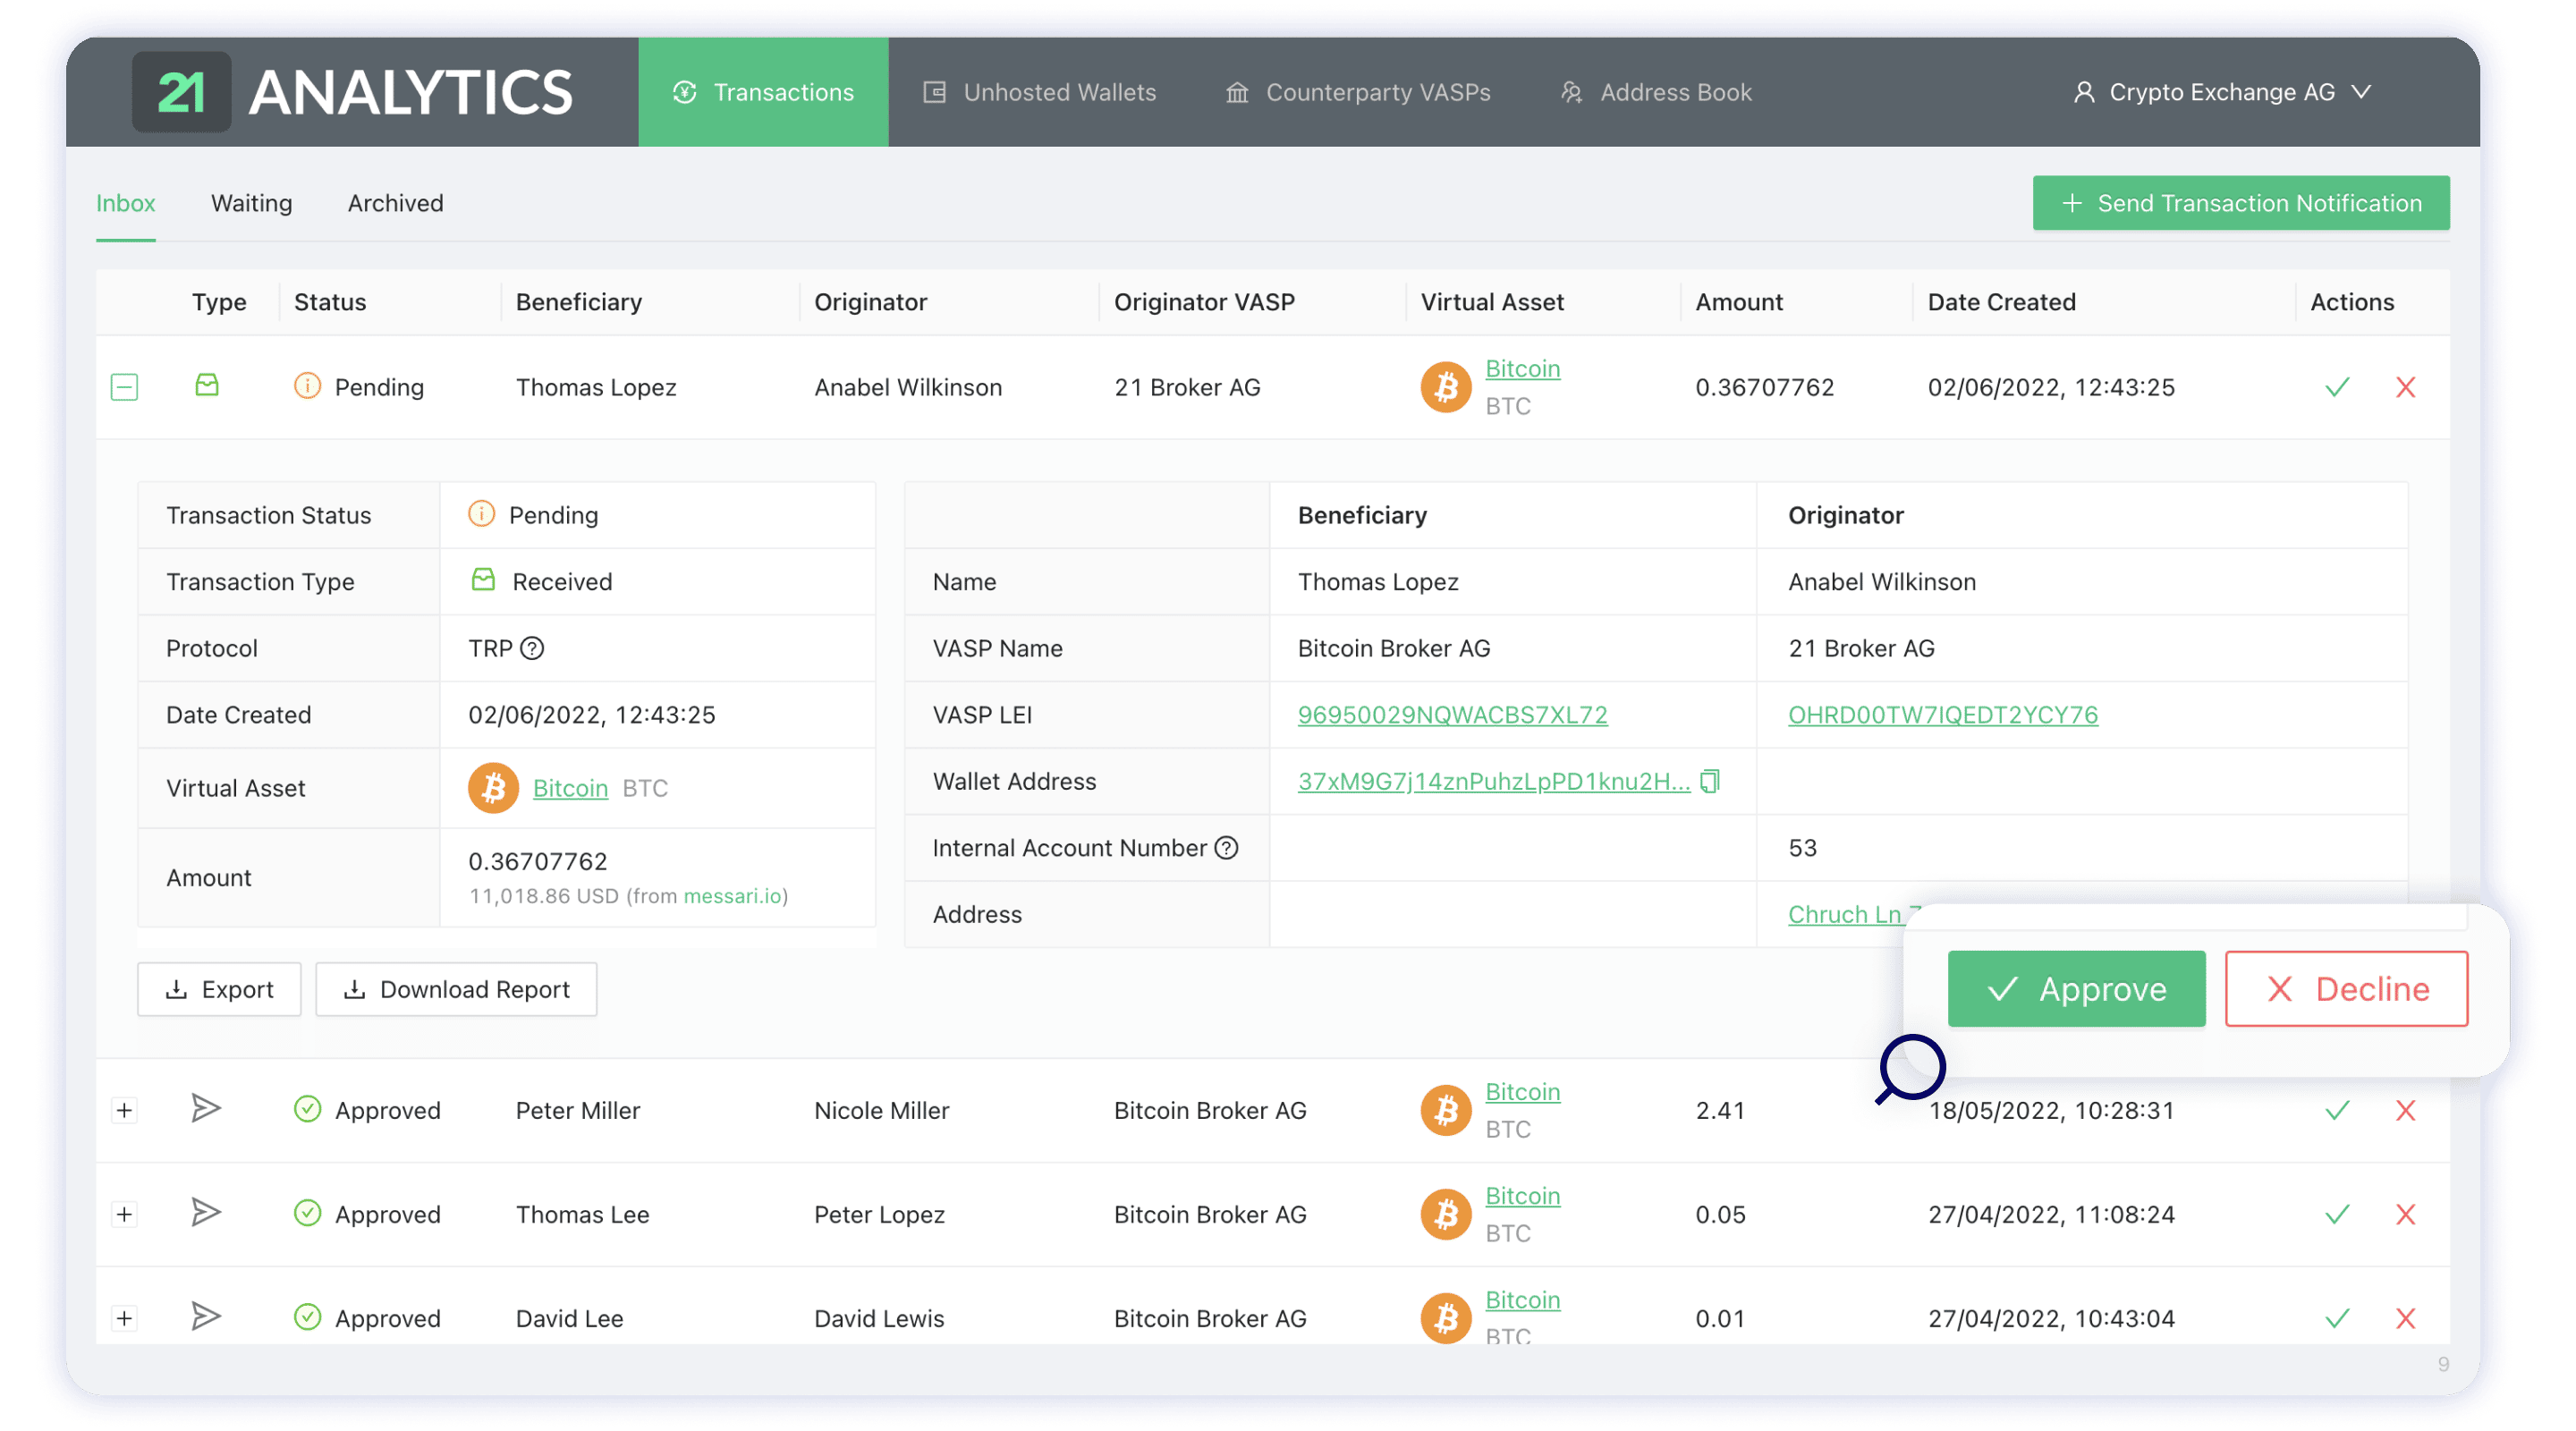Screen dimensions: 2576x1431
Task: Click the Decline button for pending transaction
Action: [x=2343, y=988]
